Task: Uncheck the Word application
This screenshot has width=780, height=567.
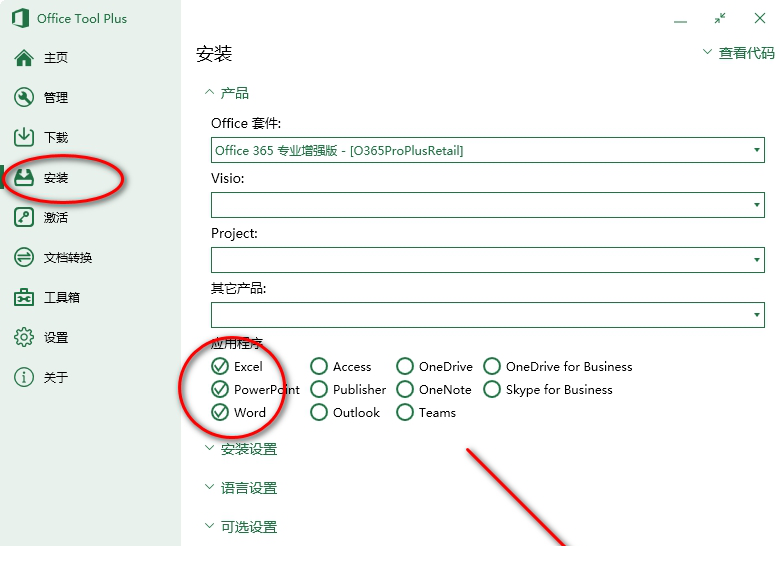Action: coord(220,412)
